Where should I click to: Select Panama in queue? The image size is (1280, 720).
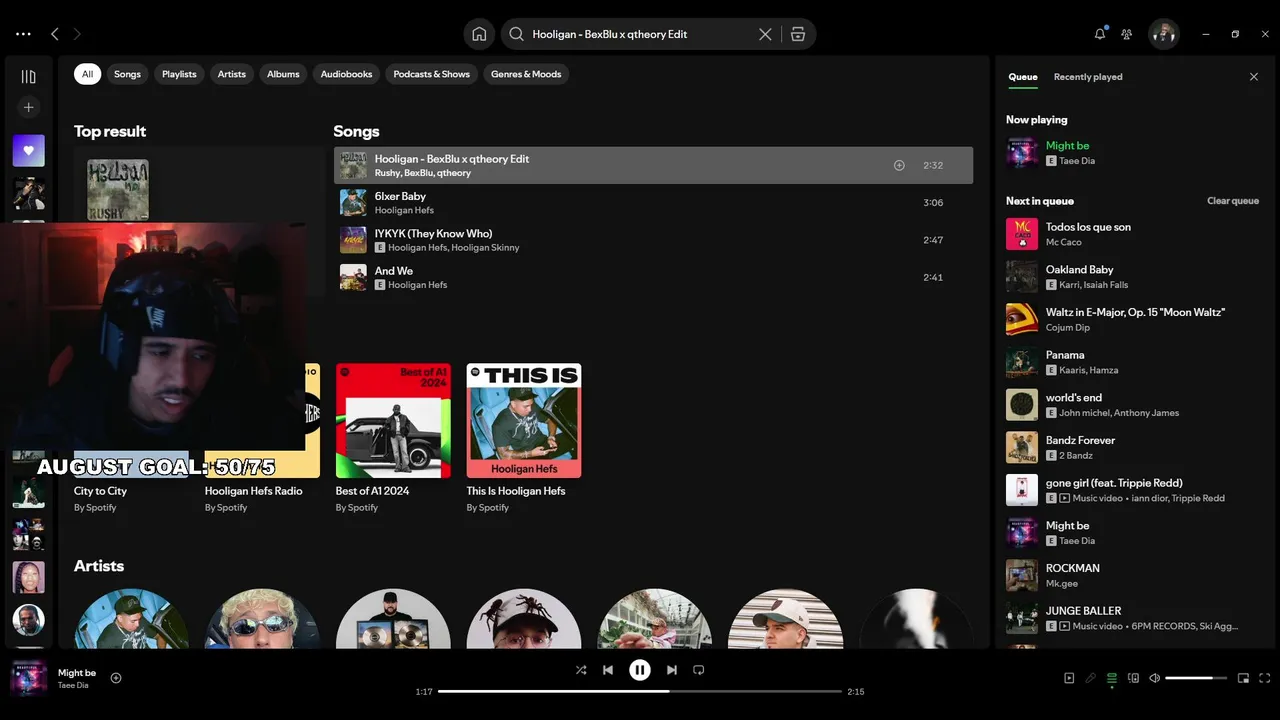pyautogui.click(x=1133, y=362)
